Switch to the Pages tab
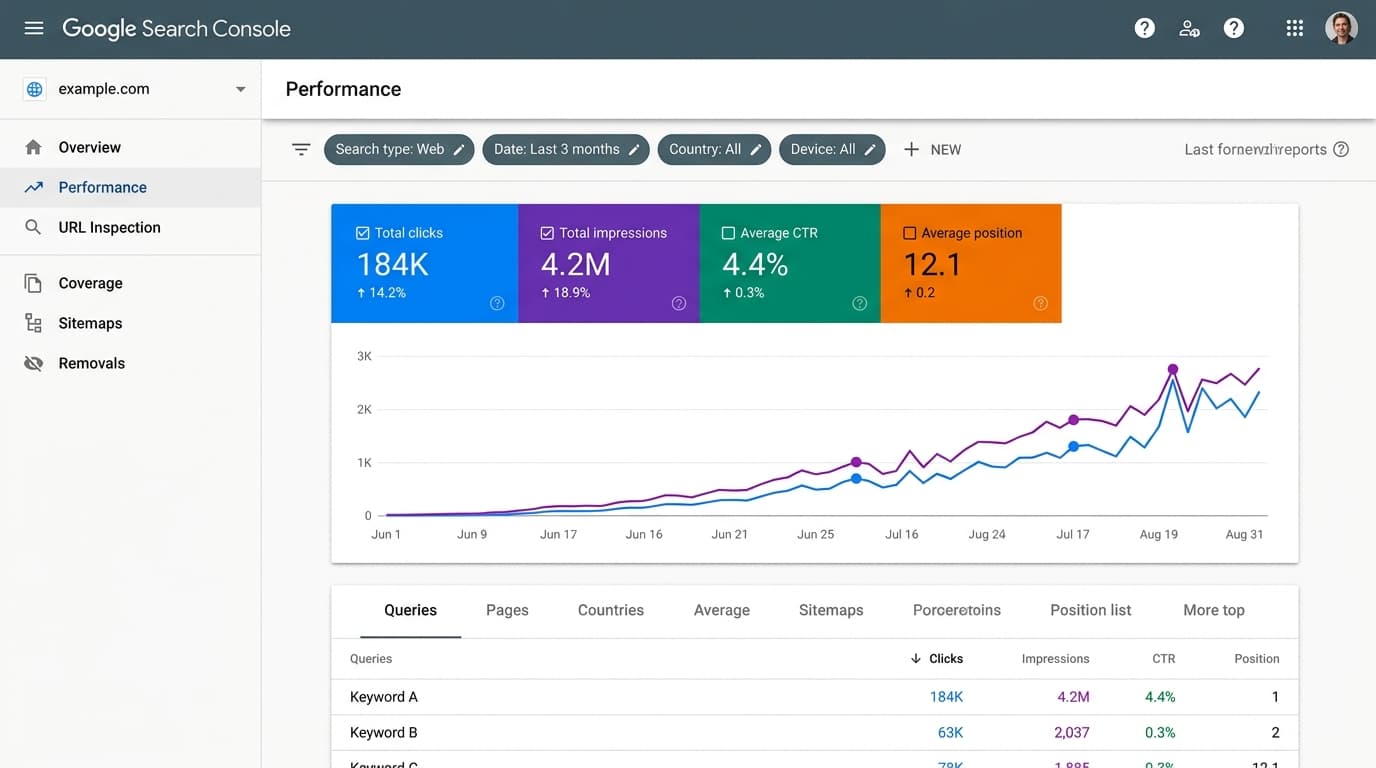 [507, 610]
